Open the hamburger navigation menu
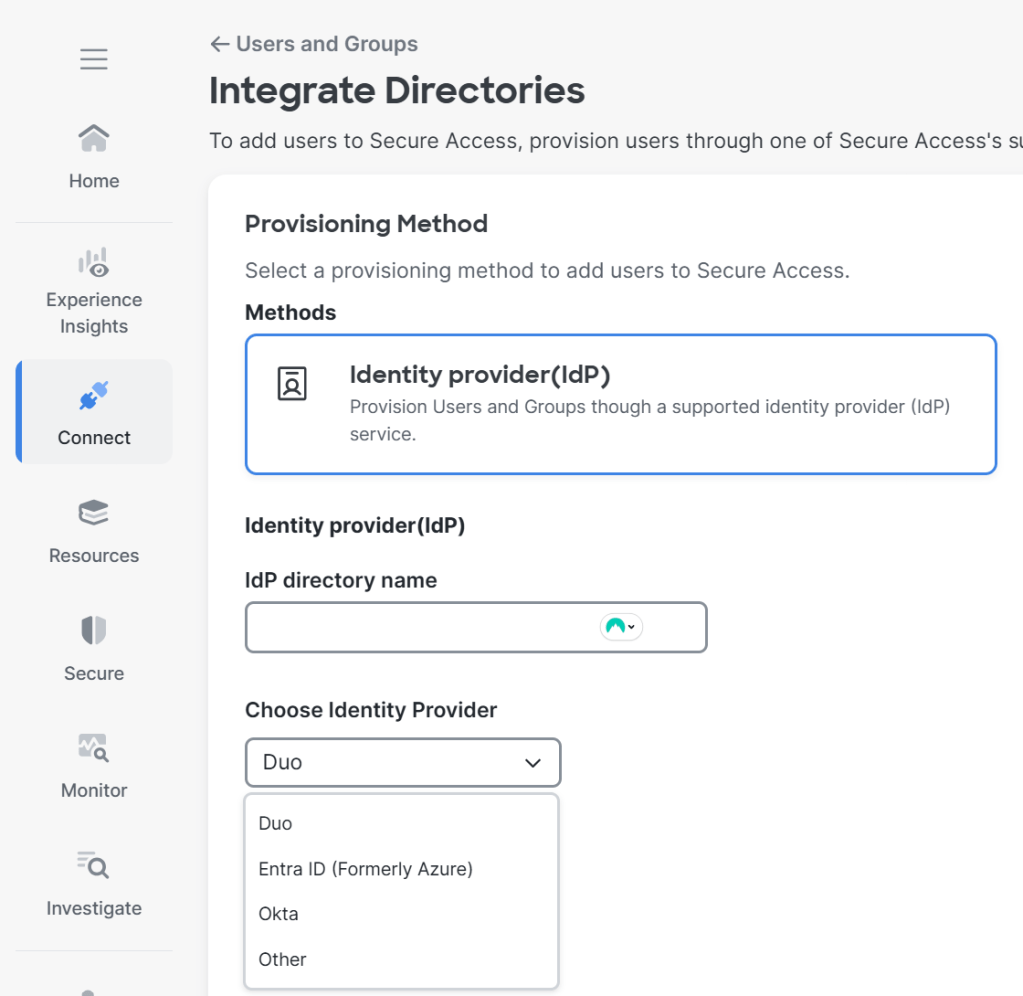The image size is (1023, 996). pyautogui.click(x=94, y=60)
